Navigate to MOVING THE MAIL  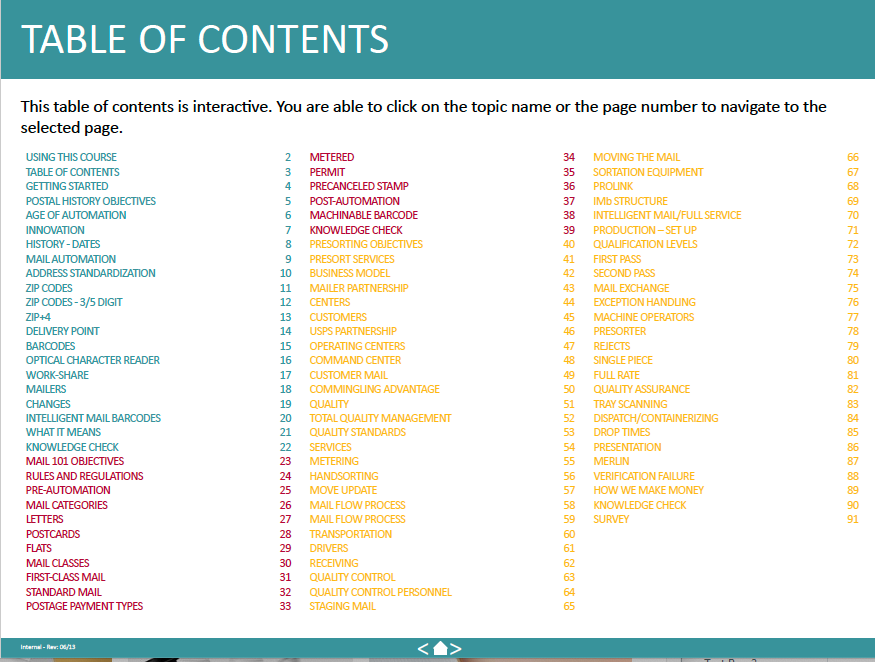[636, 157]
